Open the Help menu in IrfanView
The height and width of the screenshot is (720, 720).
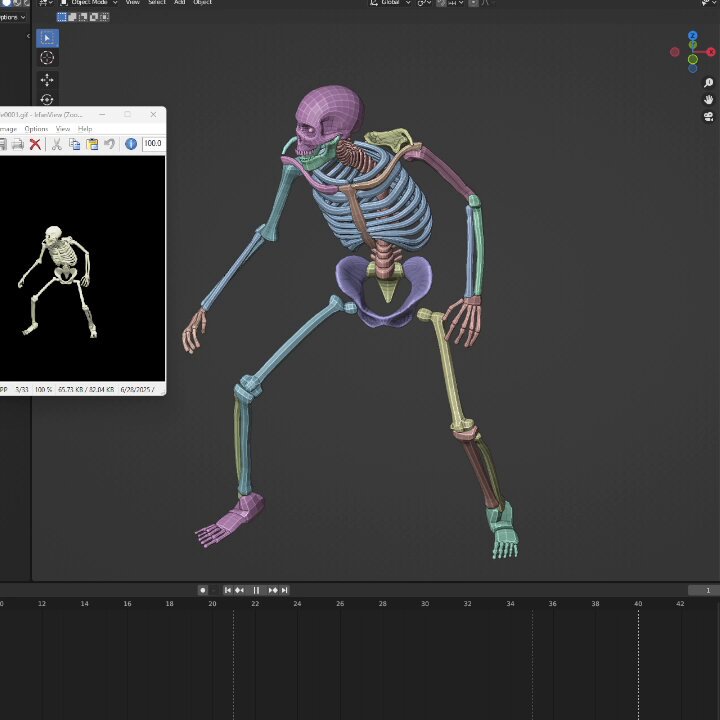[85, 129]
